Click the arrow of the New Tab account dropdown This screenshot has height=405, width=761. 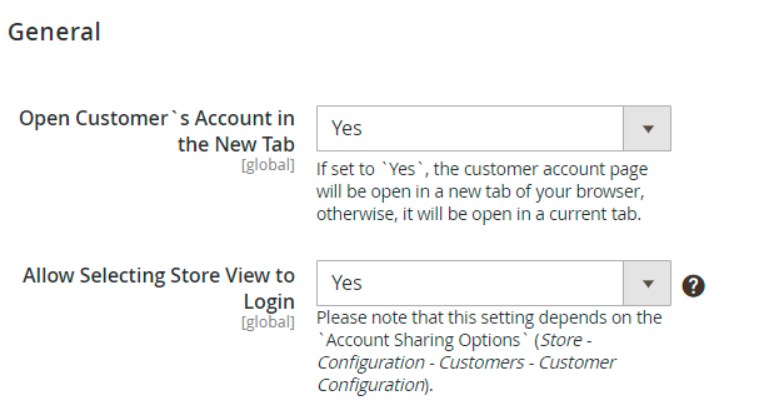click(x=647, y=128)
